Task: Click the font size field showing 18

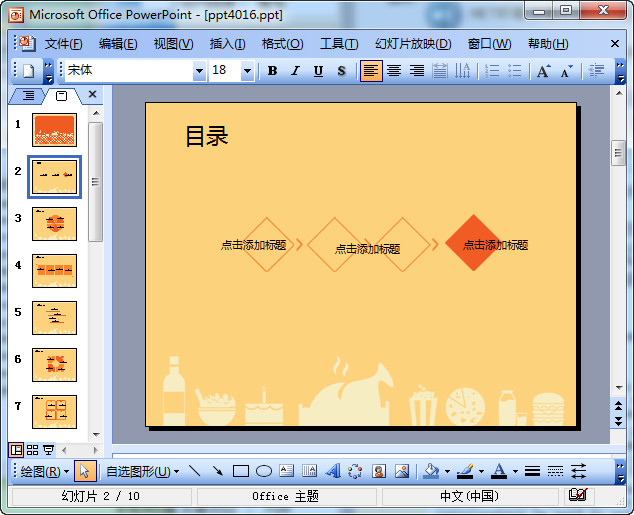Action: coord(225,71)
